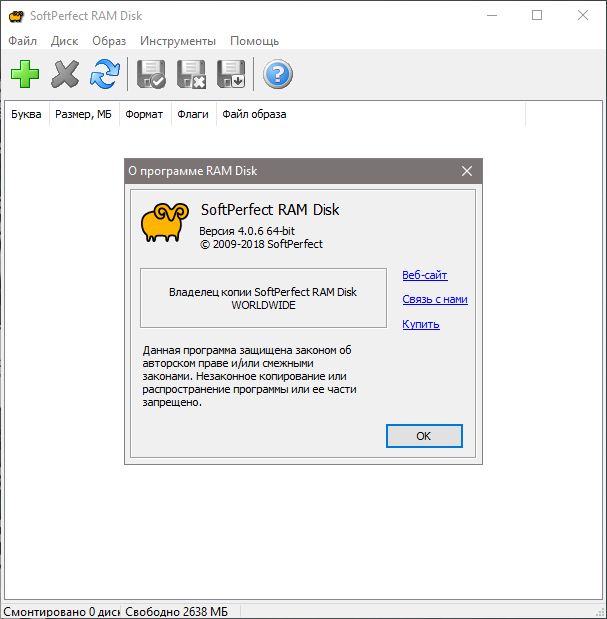Image resolution: width=607 pixels, height=619 pixels.
Task: Click the Формат column header
Action: click(144, 114)
